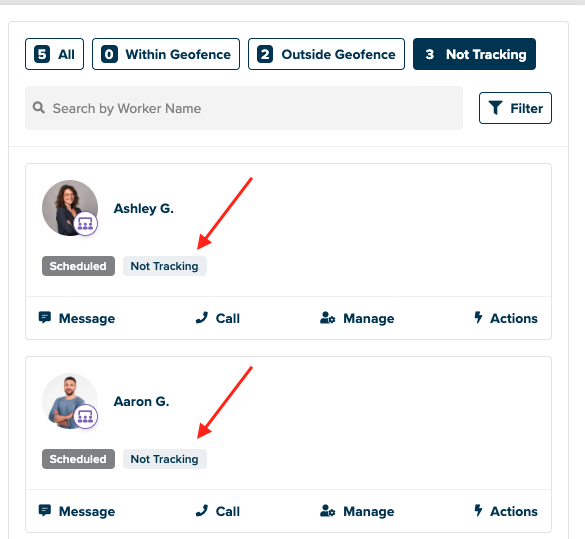Click Ashley G.'s Not Tracking status badge
This screenshot has width=585, height=539.
click(165, 266)
